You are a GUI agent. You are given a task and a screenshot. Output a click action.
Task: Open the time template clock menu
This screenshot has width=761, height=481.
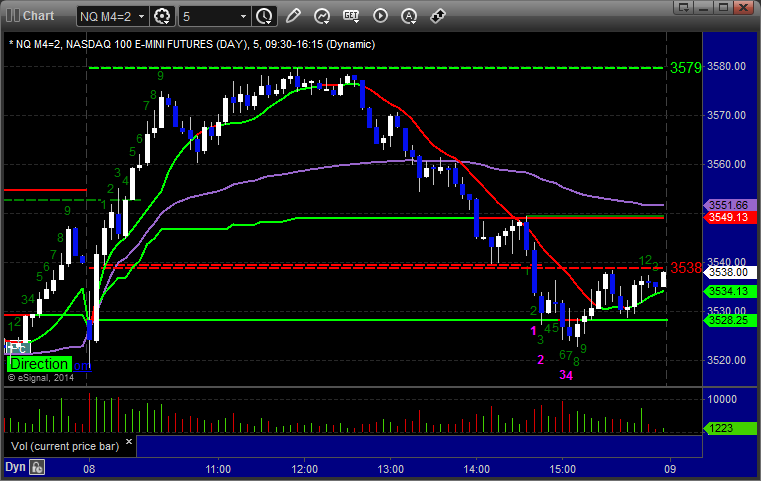[x=265, y=16]
